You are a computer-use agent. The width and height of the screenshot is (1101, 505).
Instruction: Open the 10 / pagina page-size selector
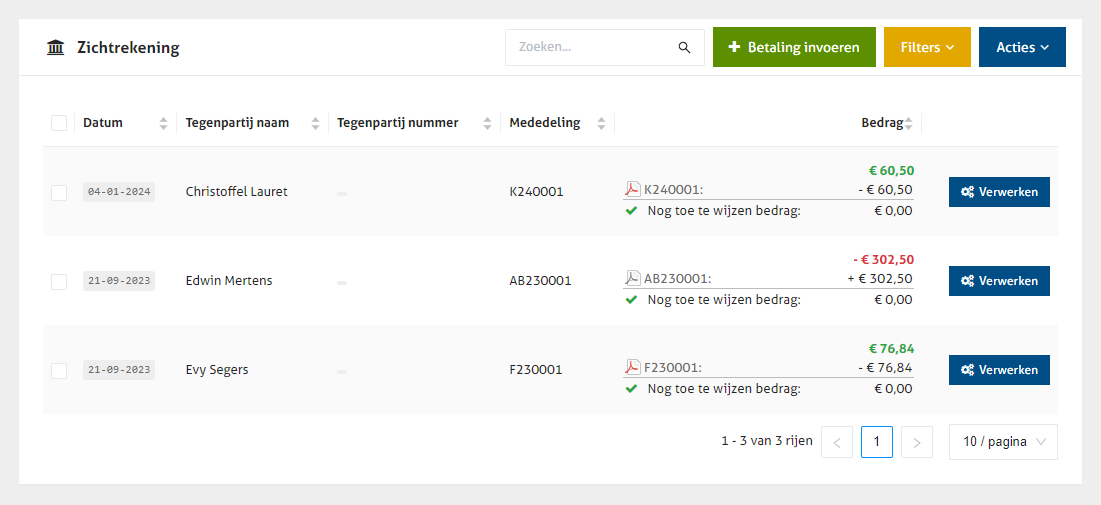(x=1003, y=442)
